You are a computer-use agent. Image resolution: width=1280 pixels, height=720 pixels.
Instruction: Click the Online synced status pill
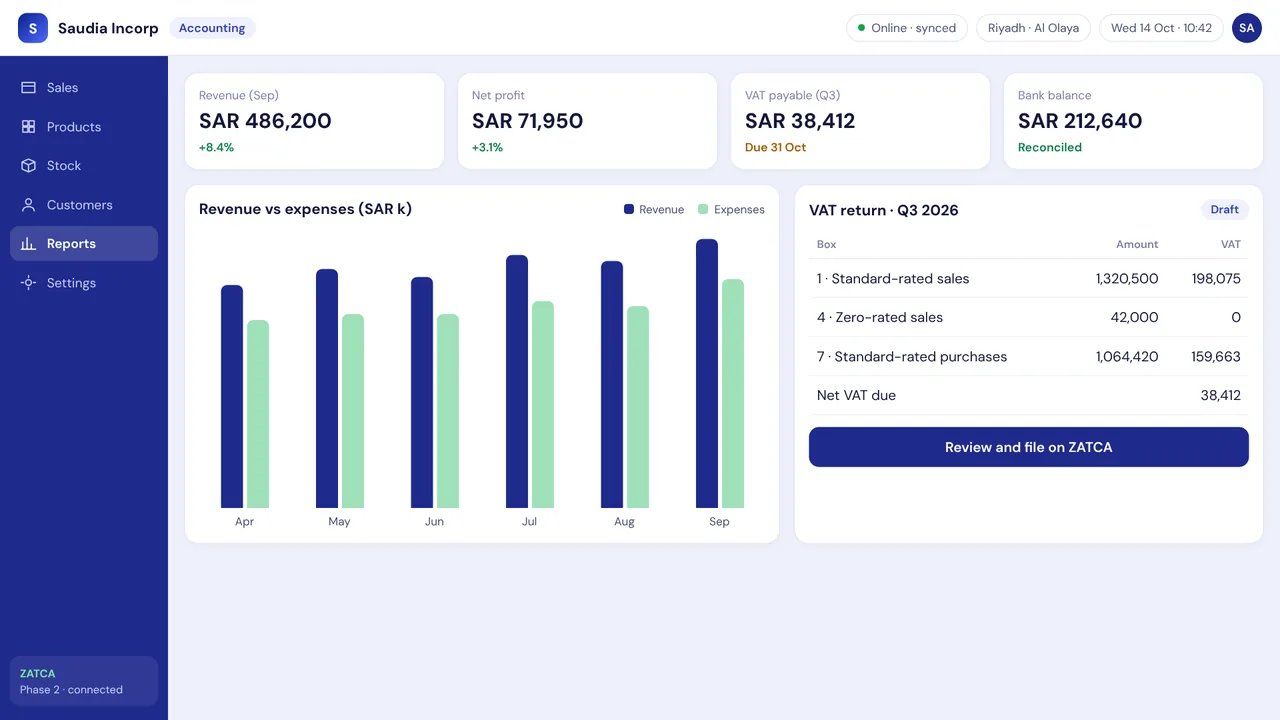click(x=907, y=28)
